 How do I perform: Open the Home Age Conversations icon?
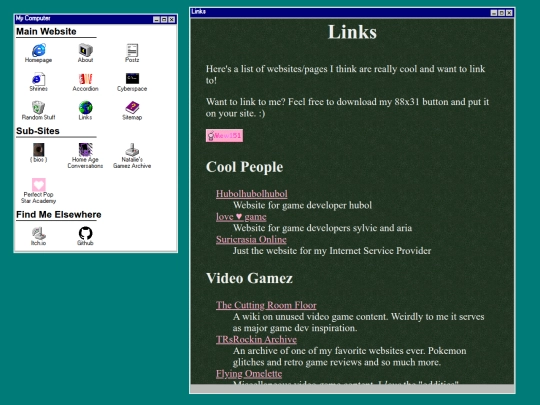point(85,150)
